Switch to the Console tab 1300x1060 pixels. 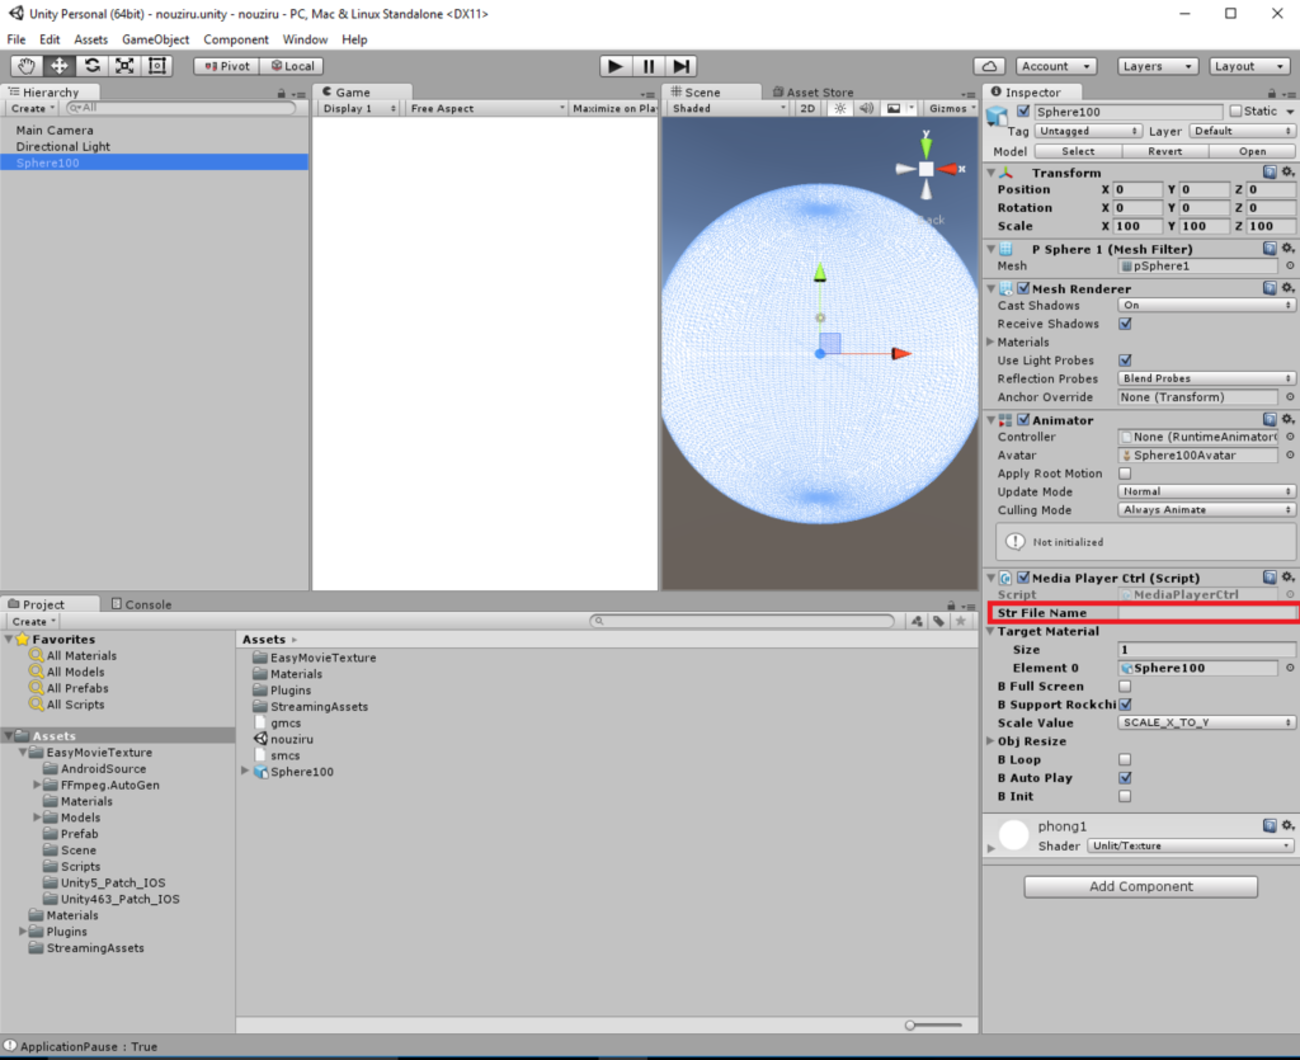(x=142, y=604)
